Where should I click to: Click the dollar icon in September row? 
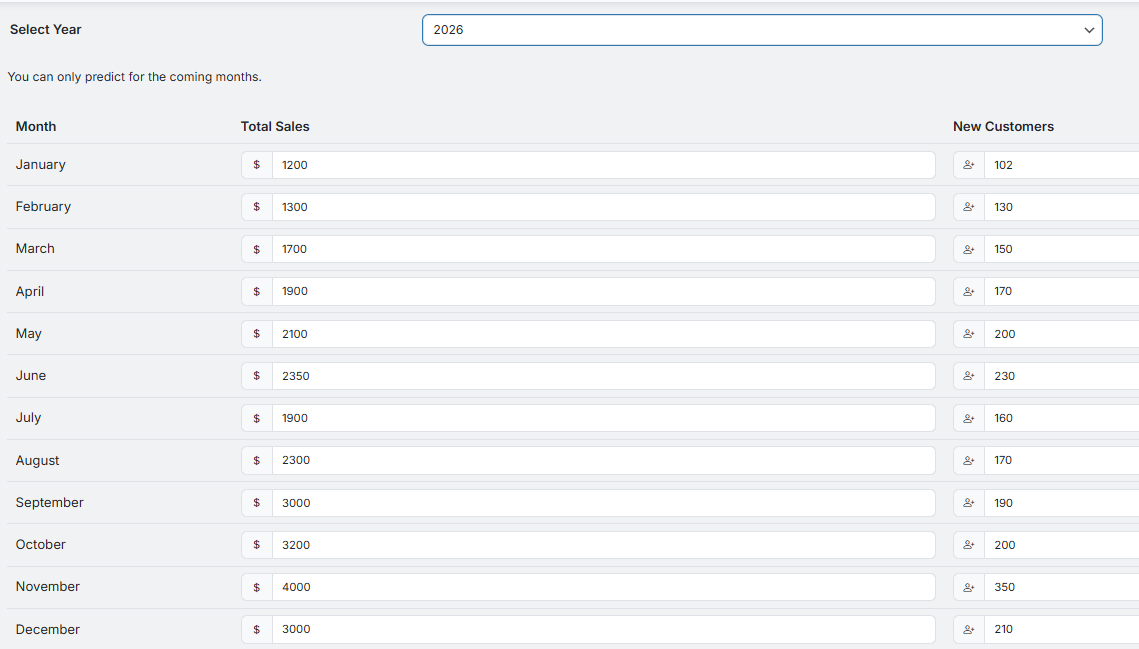257,503
